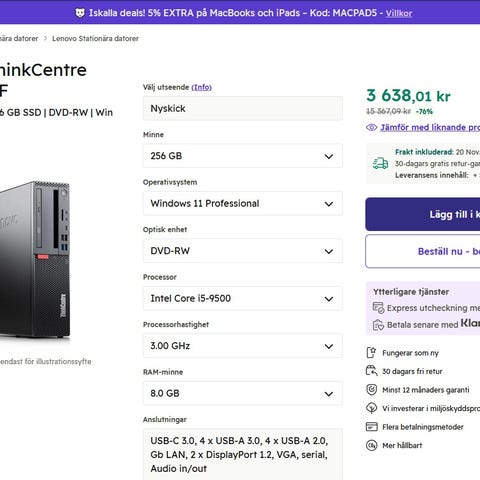Click the Minst 12 månaders garanti icon

click(371, 390)
